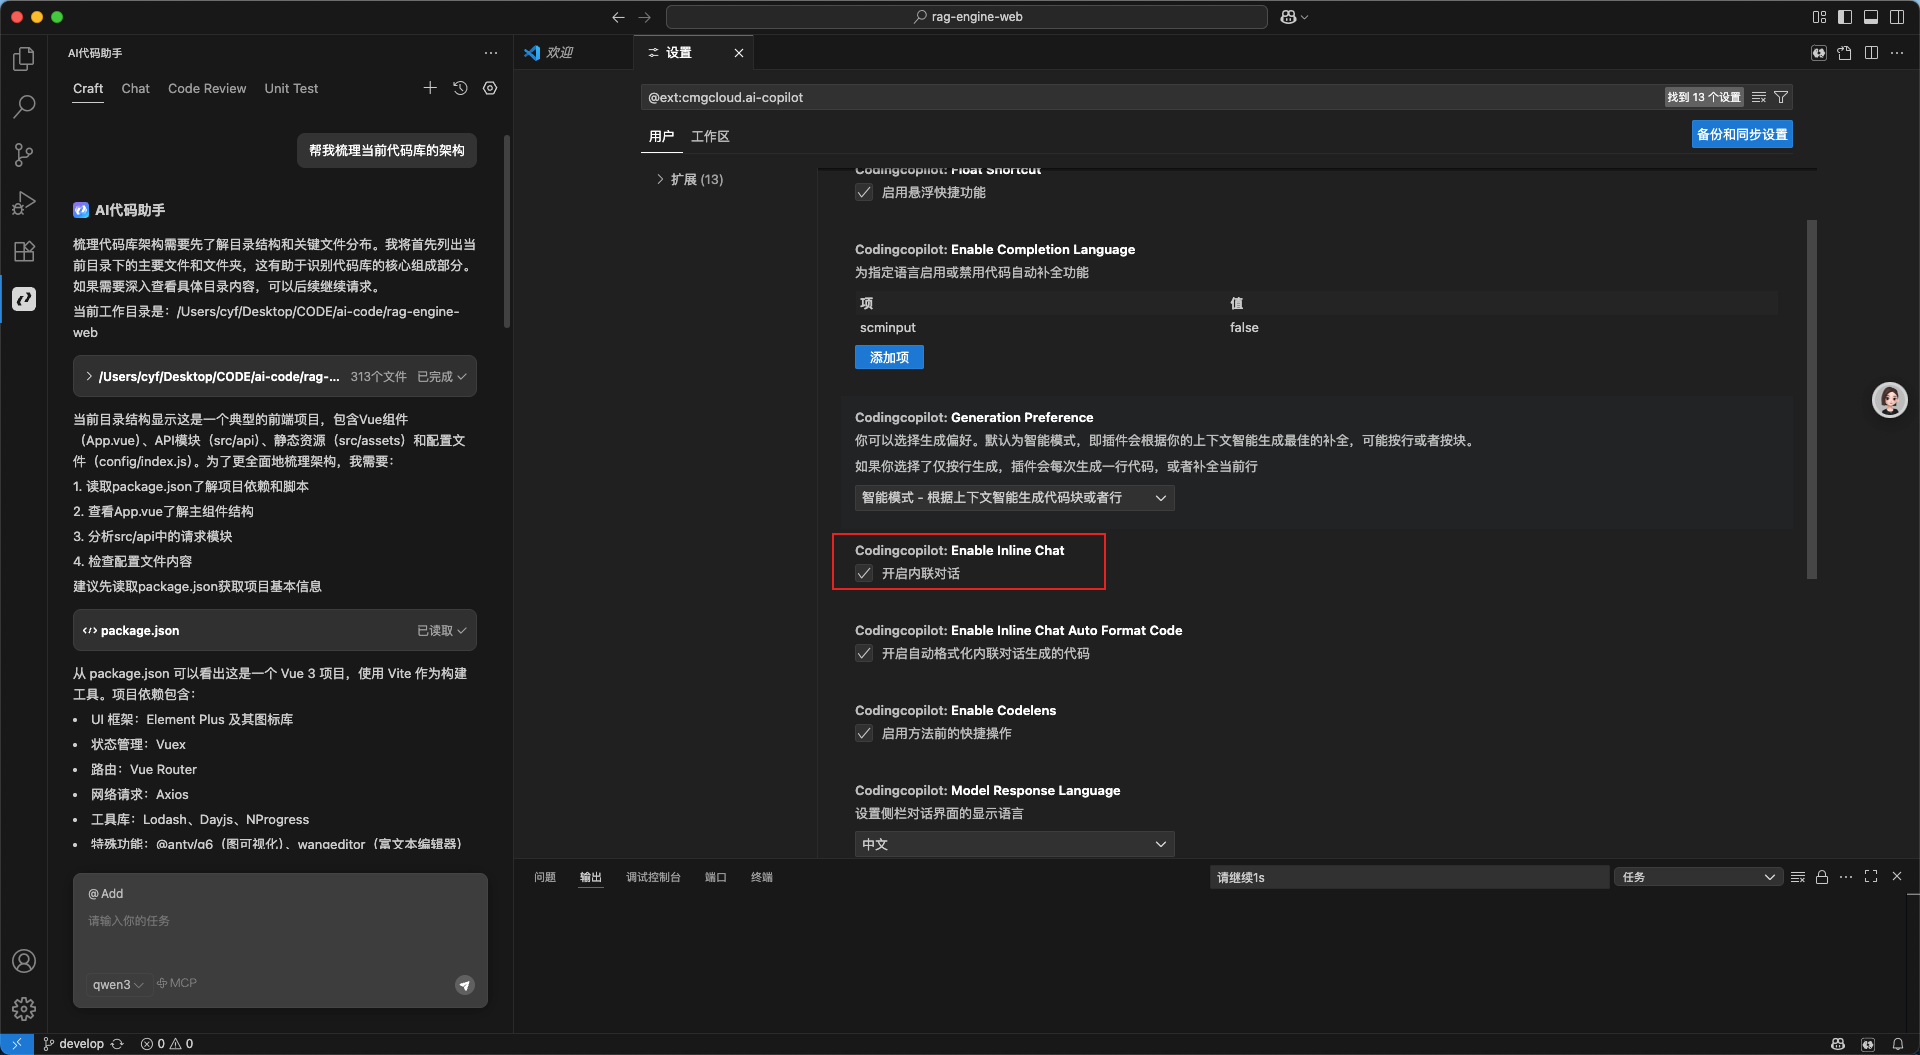Open the Explorer view in activity bar
The image size is (1920, 1055).
click(x=24, y=59)
